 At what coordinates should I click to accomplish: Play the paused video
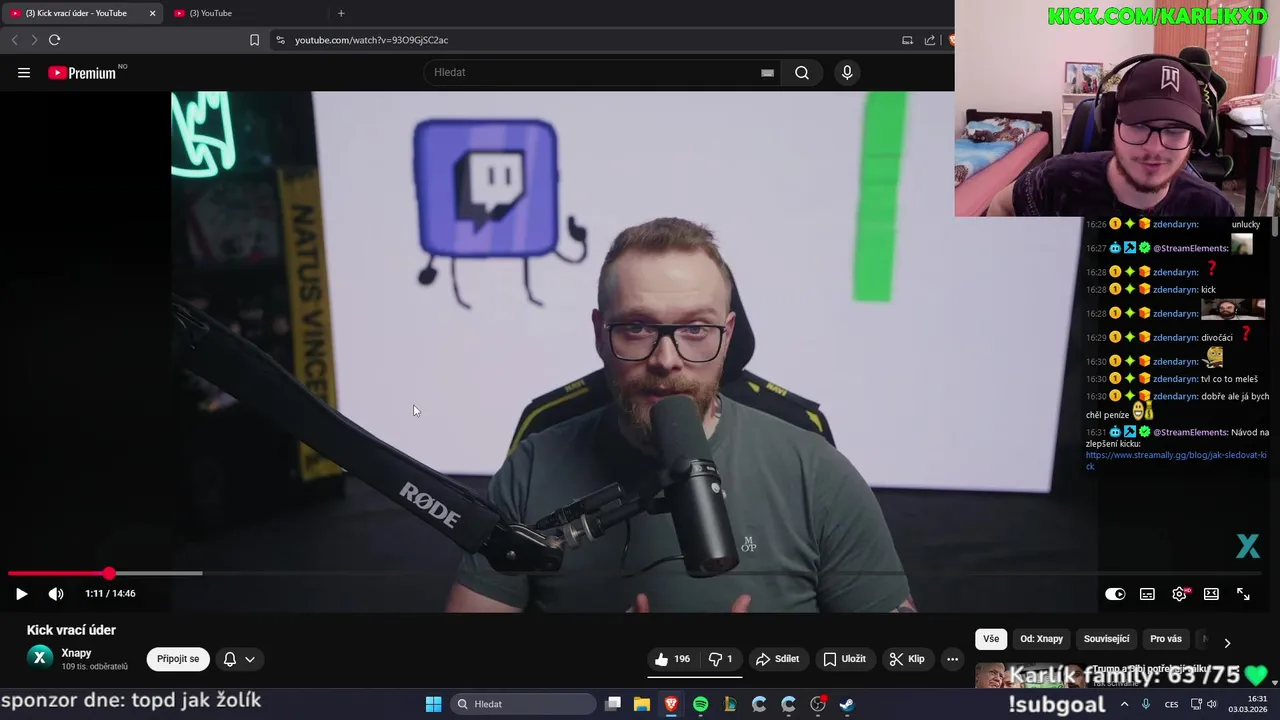point(21,594)
